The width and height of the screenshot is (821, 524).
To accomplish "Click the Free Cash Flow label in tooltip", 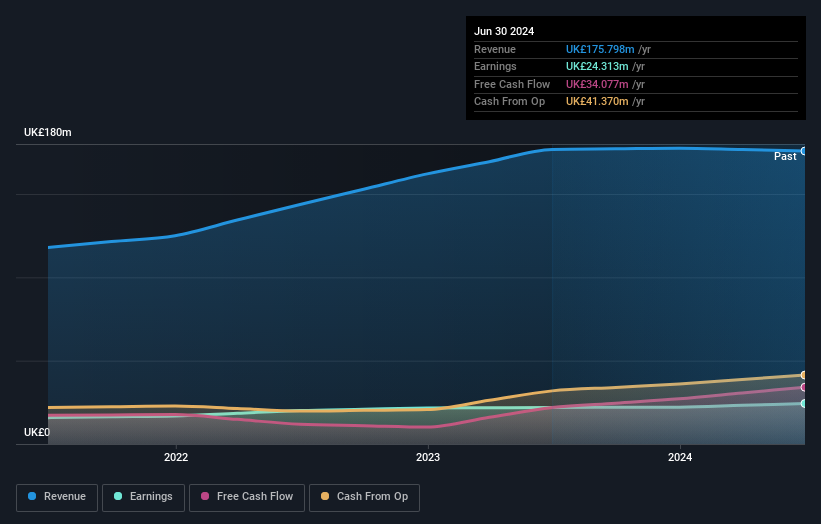I will 512,84.
